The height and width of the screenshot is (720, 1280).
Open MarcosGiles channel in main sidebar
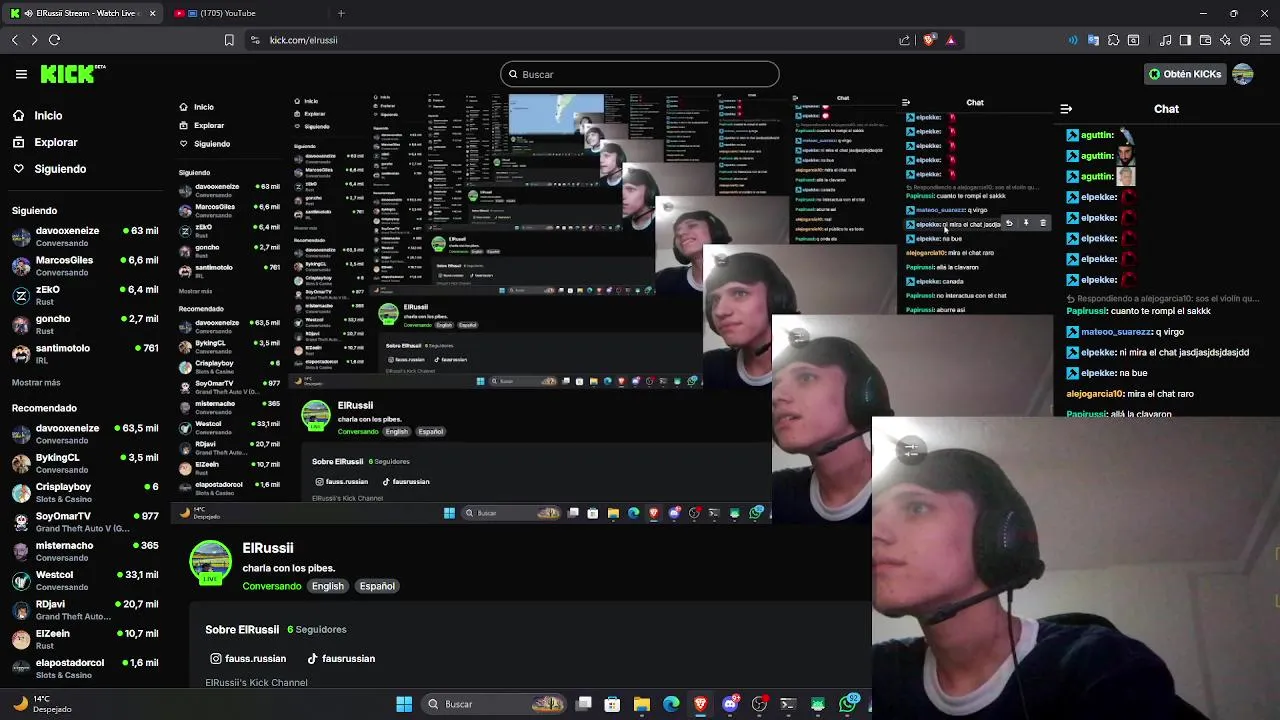[x=85, y=266]
